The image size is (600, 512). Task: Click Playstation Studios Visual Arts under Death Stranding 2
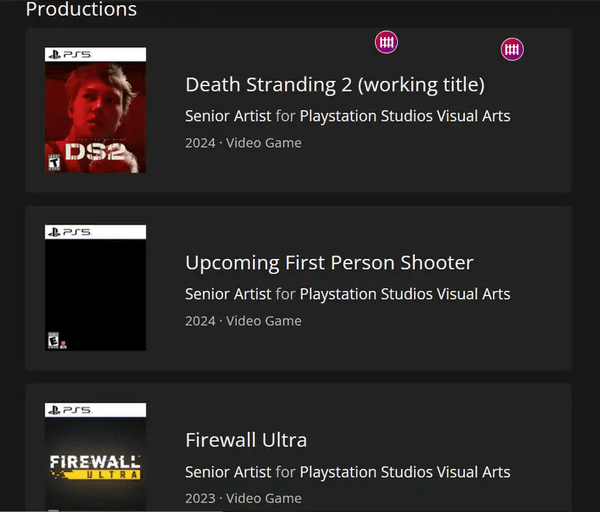click(405, 116)
